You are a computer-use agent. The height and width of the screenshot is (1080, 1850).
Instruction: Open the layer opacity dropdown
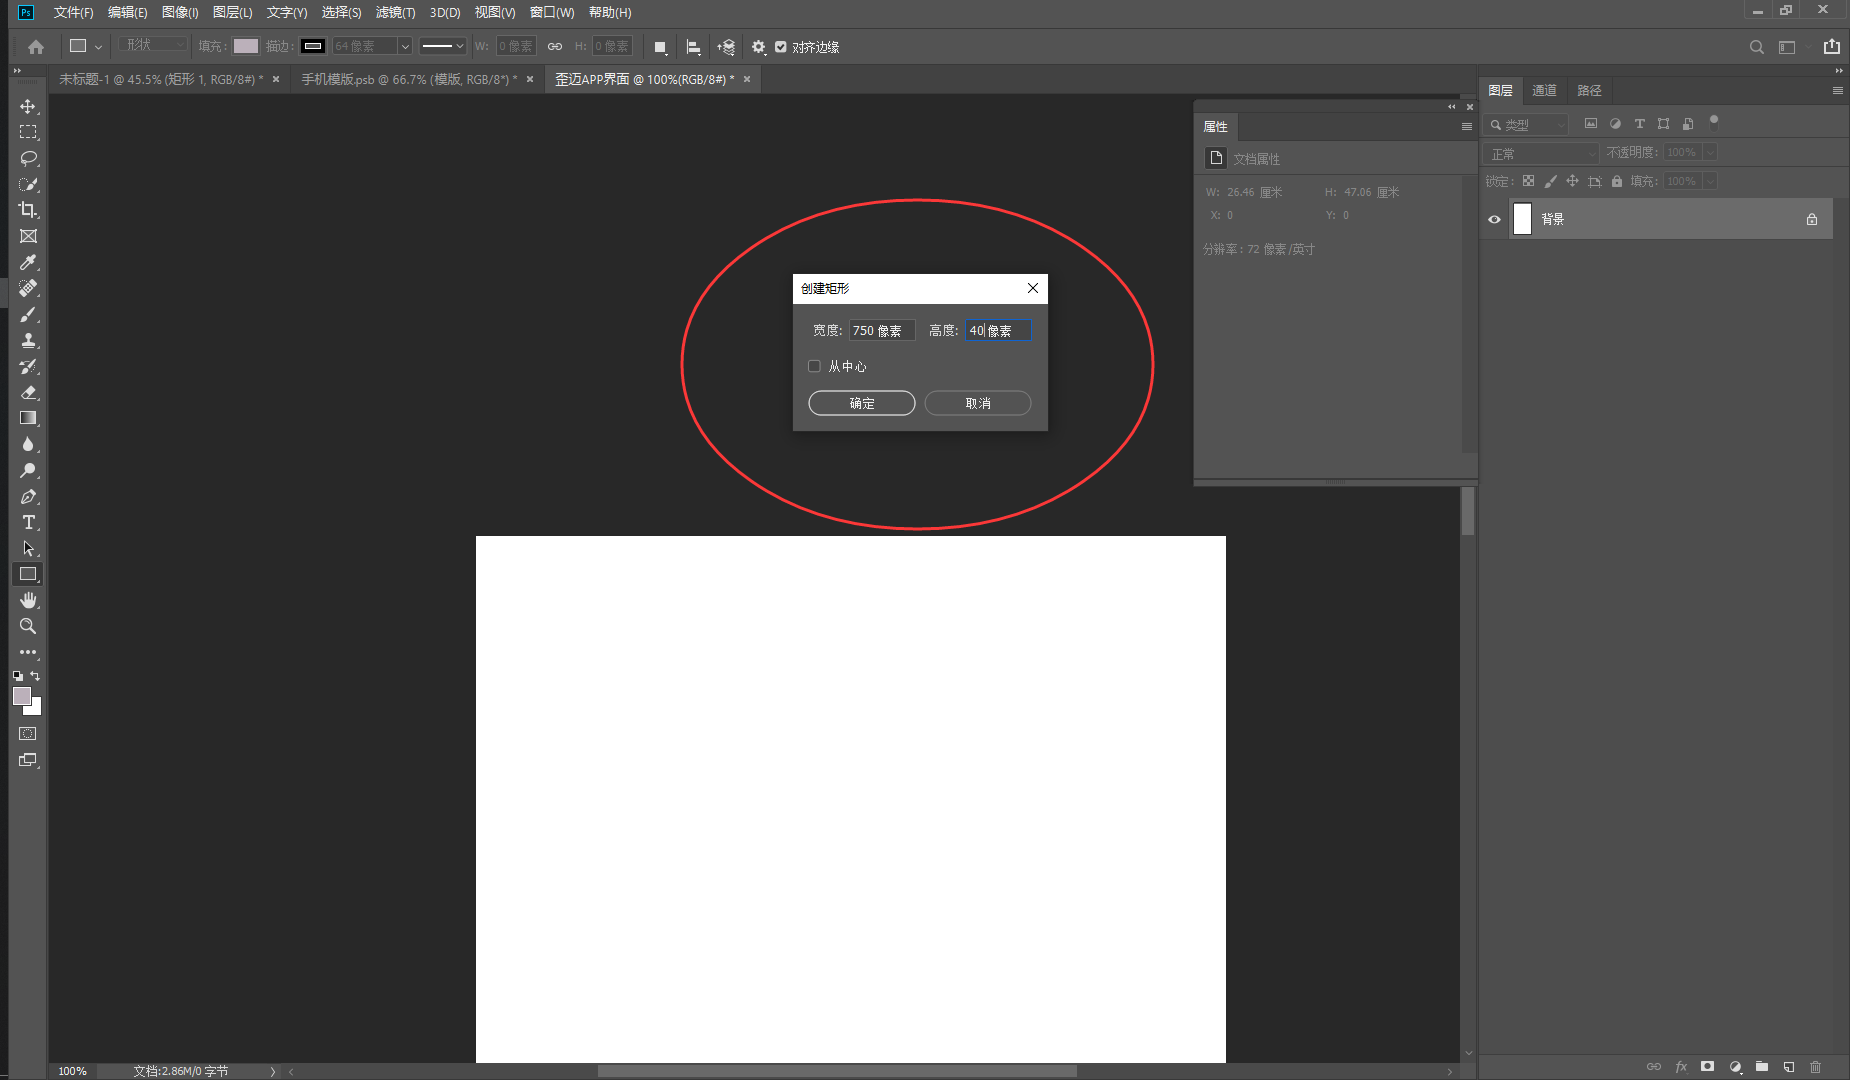click(x=1710, y=153)
